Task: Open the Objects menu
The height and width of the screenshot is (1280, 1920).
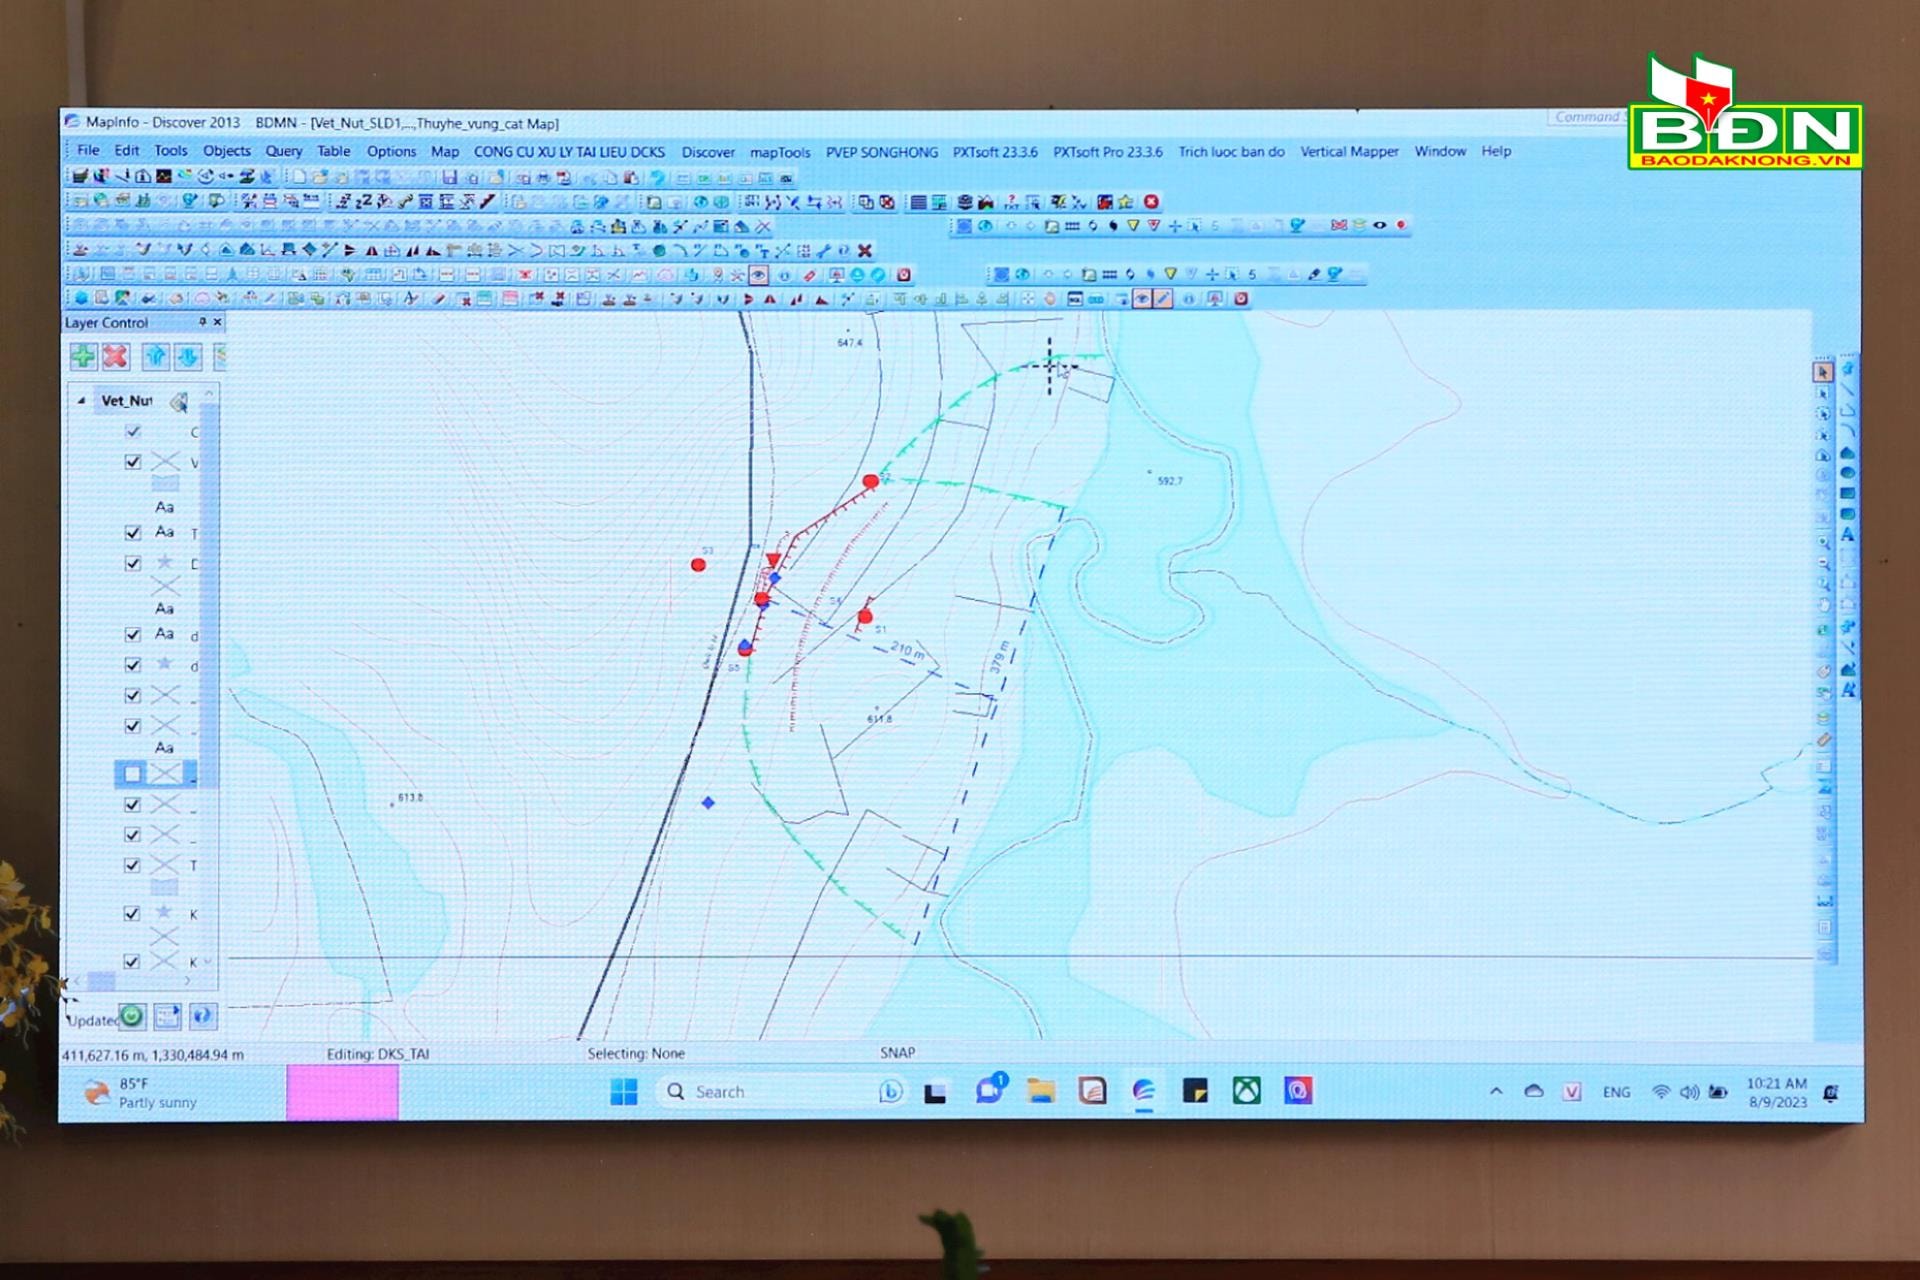Action: 227,151
